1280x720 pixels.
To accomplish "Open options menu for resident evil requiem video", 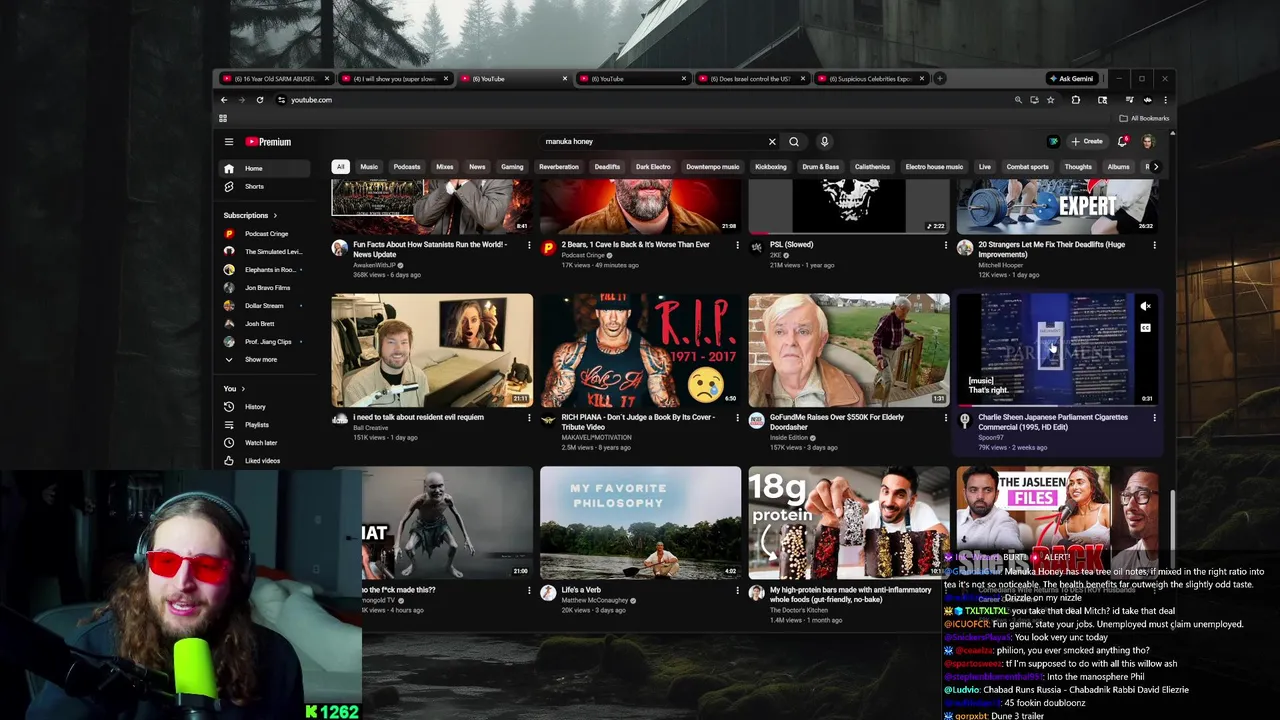I will coord(529,418).
